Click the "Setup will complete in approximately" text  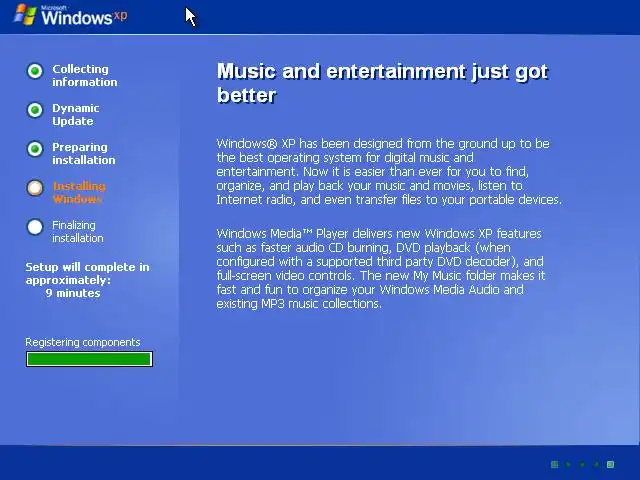pos(87,273)
